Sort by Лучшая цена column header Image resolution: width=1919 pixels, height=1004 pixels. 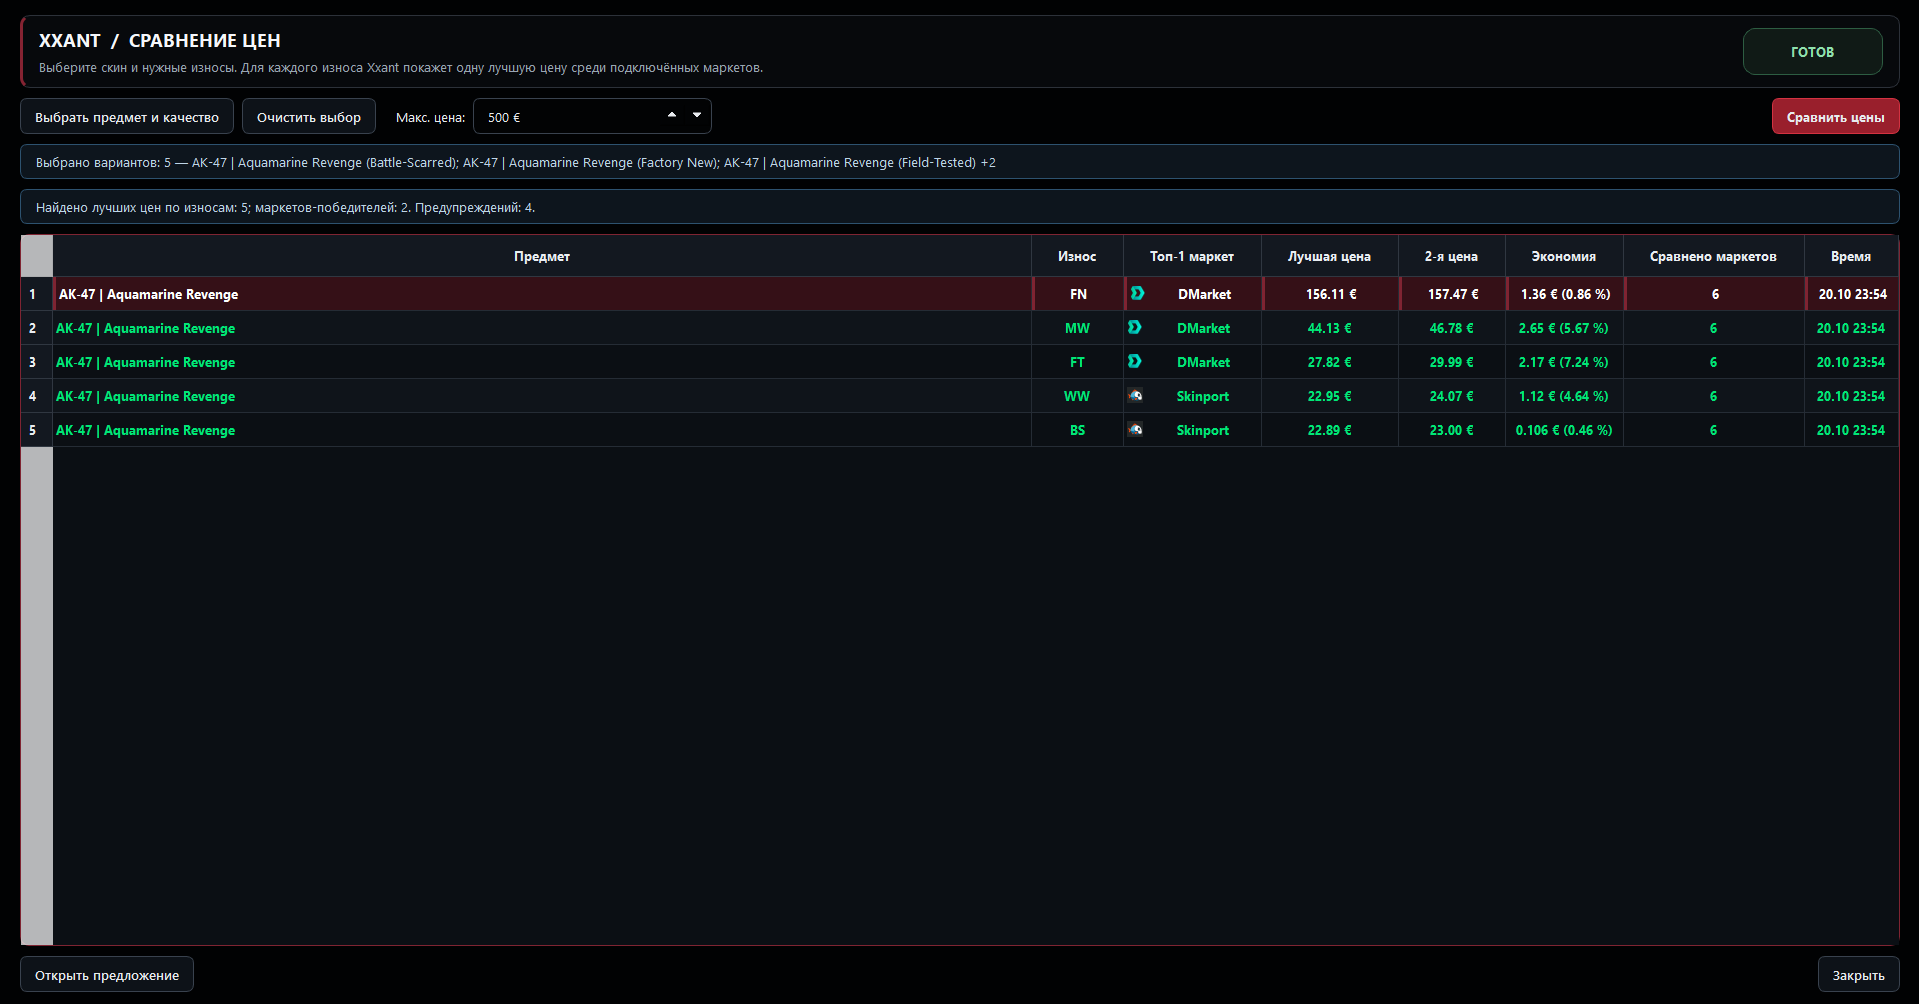1329,257
